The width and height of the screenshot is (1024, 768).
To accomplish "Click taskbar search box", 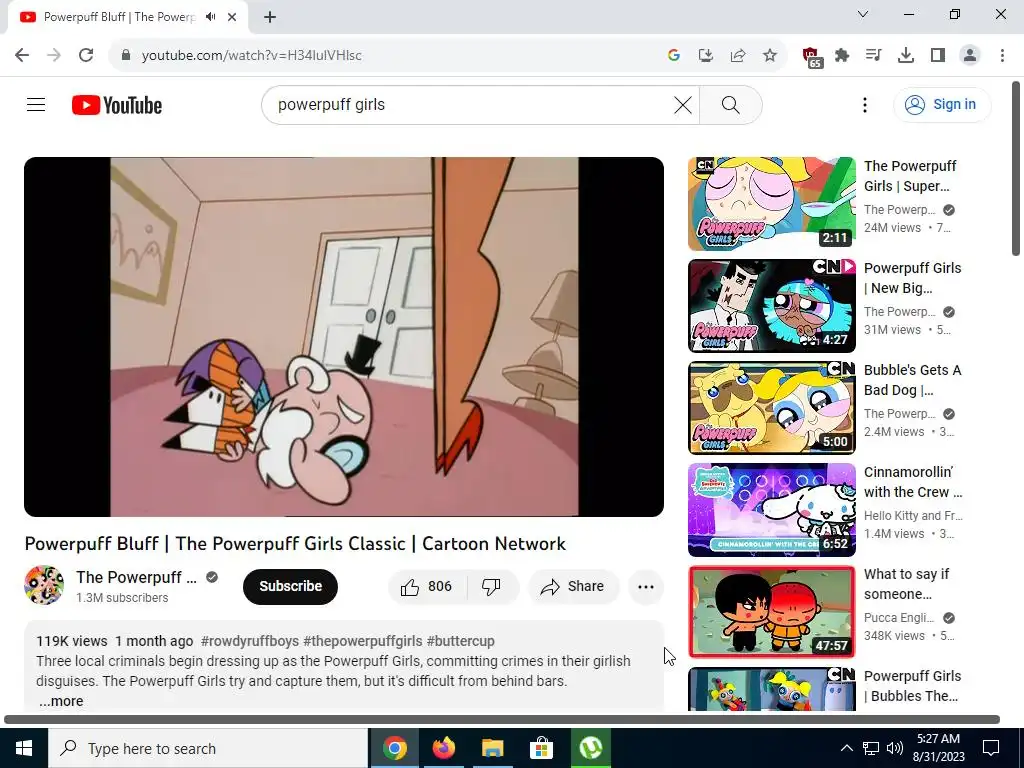I will coord(208,748).
